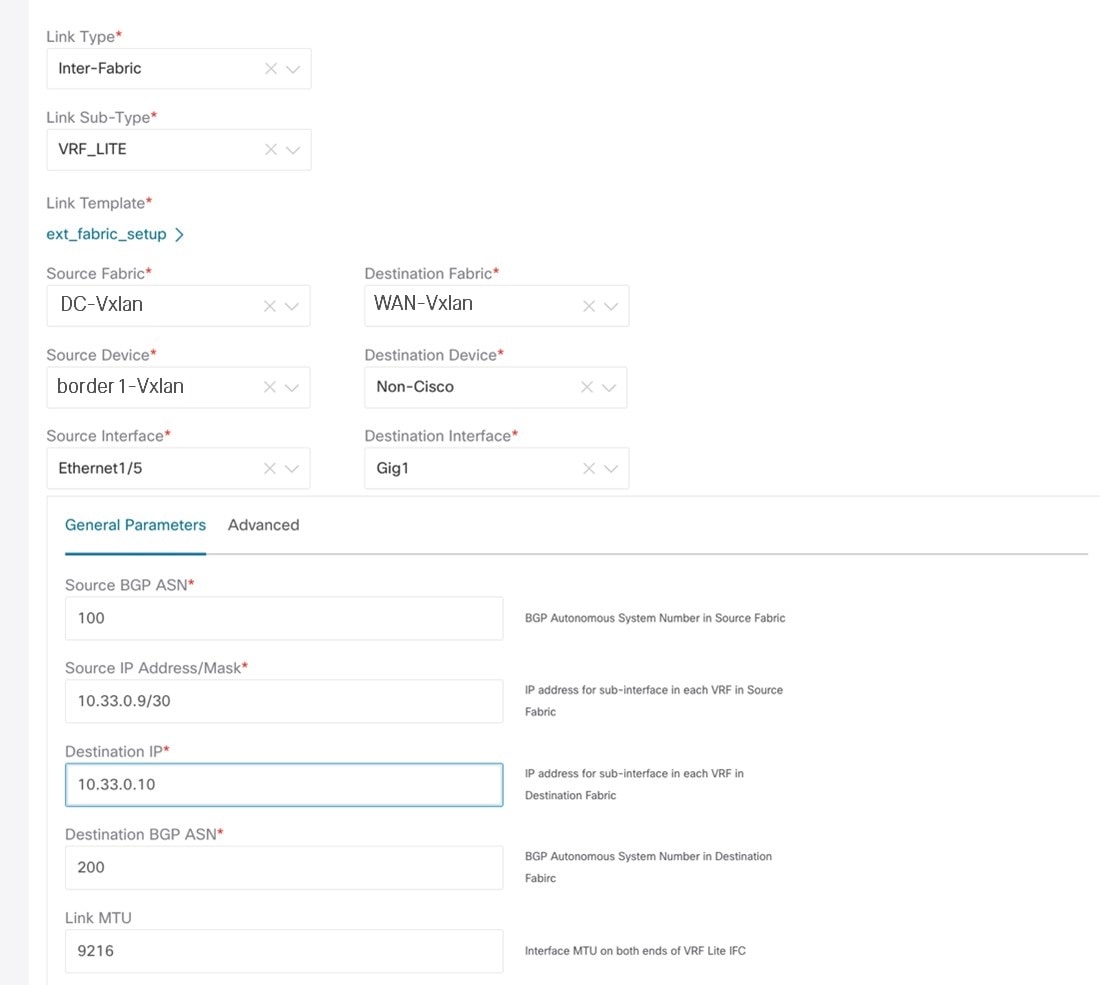Clear the Destination Interface Gig1 value
Viewport: 1100px width, 985px height.
click(x=589, y=468)
